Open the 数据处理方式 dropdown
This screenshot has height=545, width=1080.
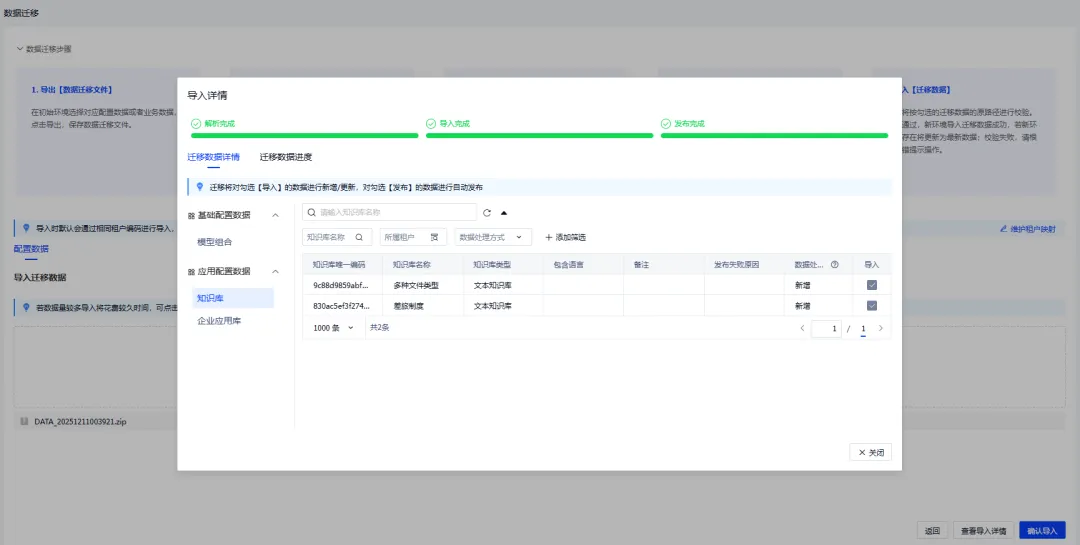[x=492, y=237]
